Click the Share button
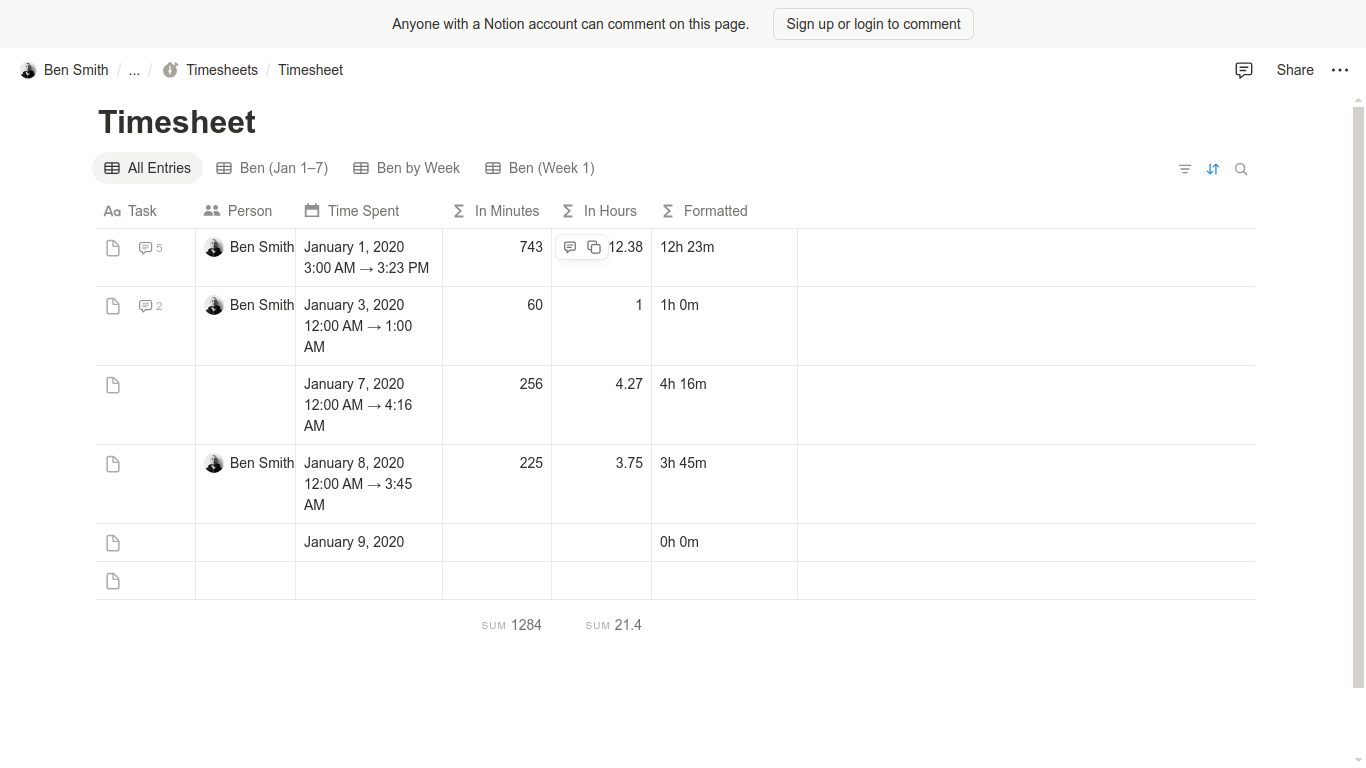This screenshot has width=1366, height=768. point(1295,70)
